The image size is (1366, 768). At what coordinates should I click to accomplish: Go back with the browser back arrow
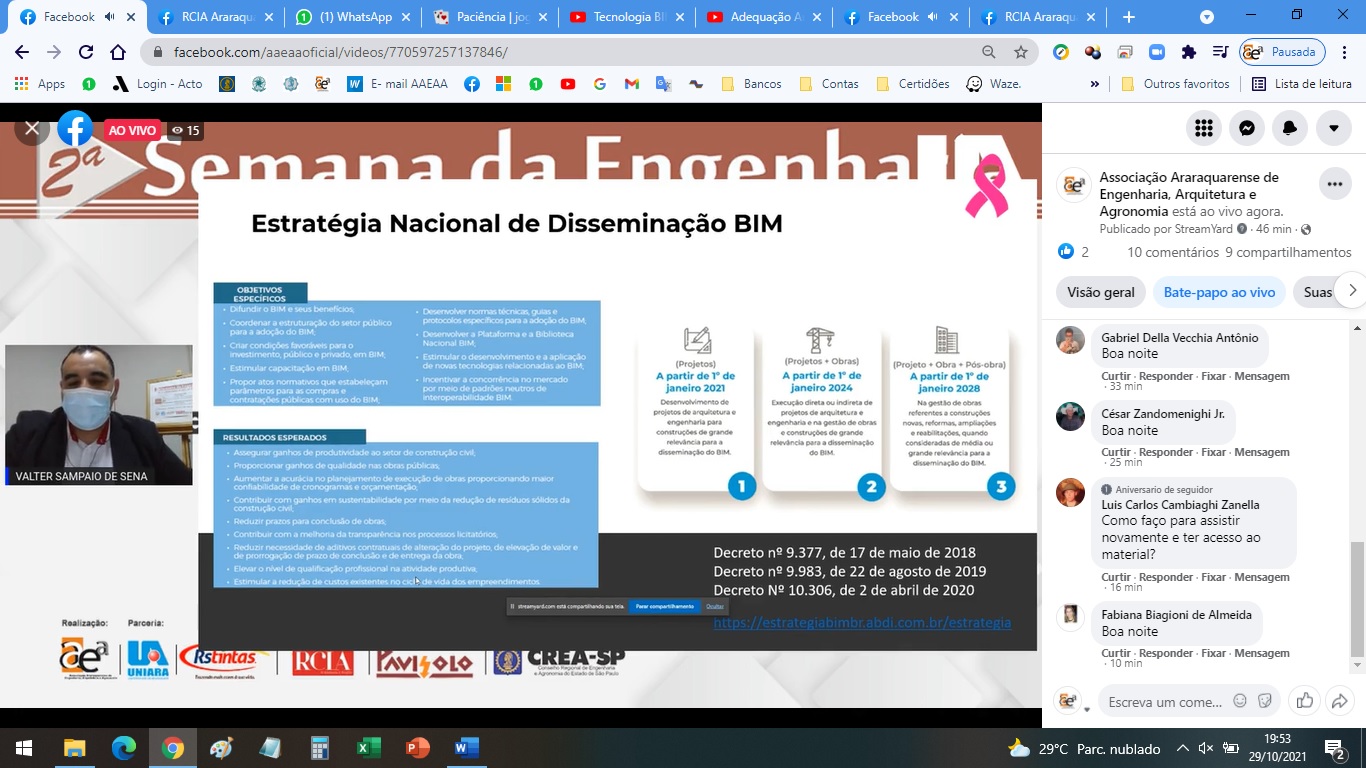click(22, 52)
